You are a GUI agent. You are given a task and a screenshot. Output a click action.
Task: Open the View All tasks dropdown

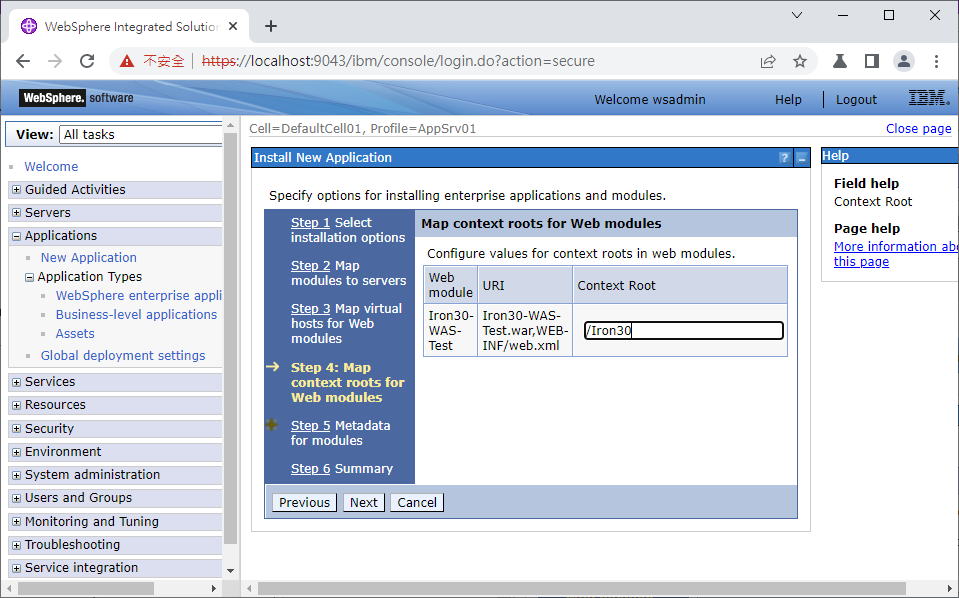[x=141, y=135]
